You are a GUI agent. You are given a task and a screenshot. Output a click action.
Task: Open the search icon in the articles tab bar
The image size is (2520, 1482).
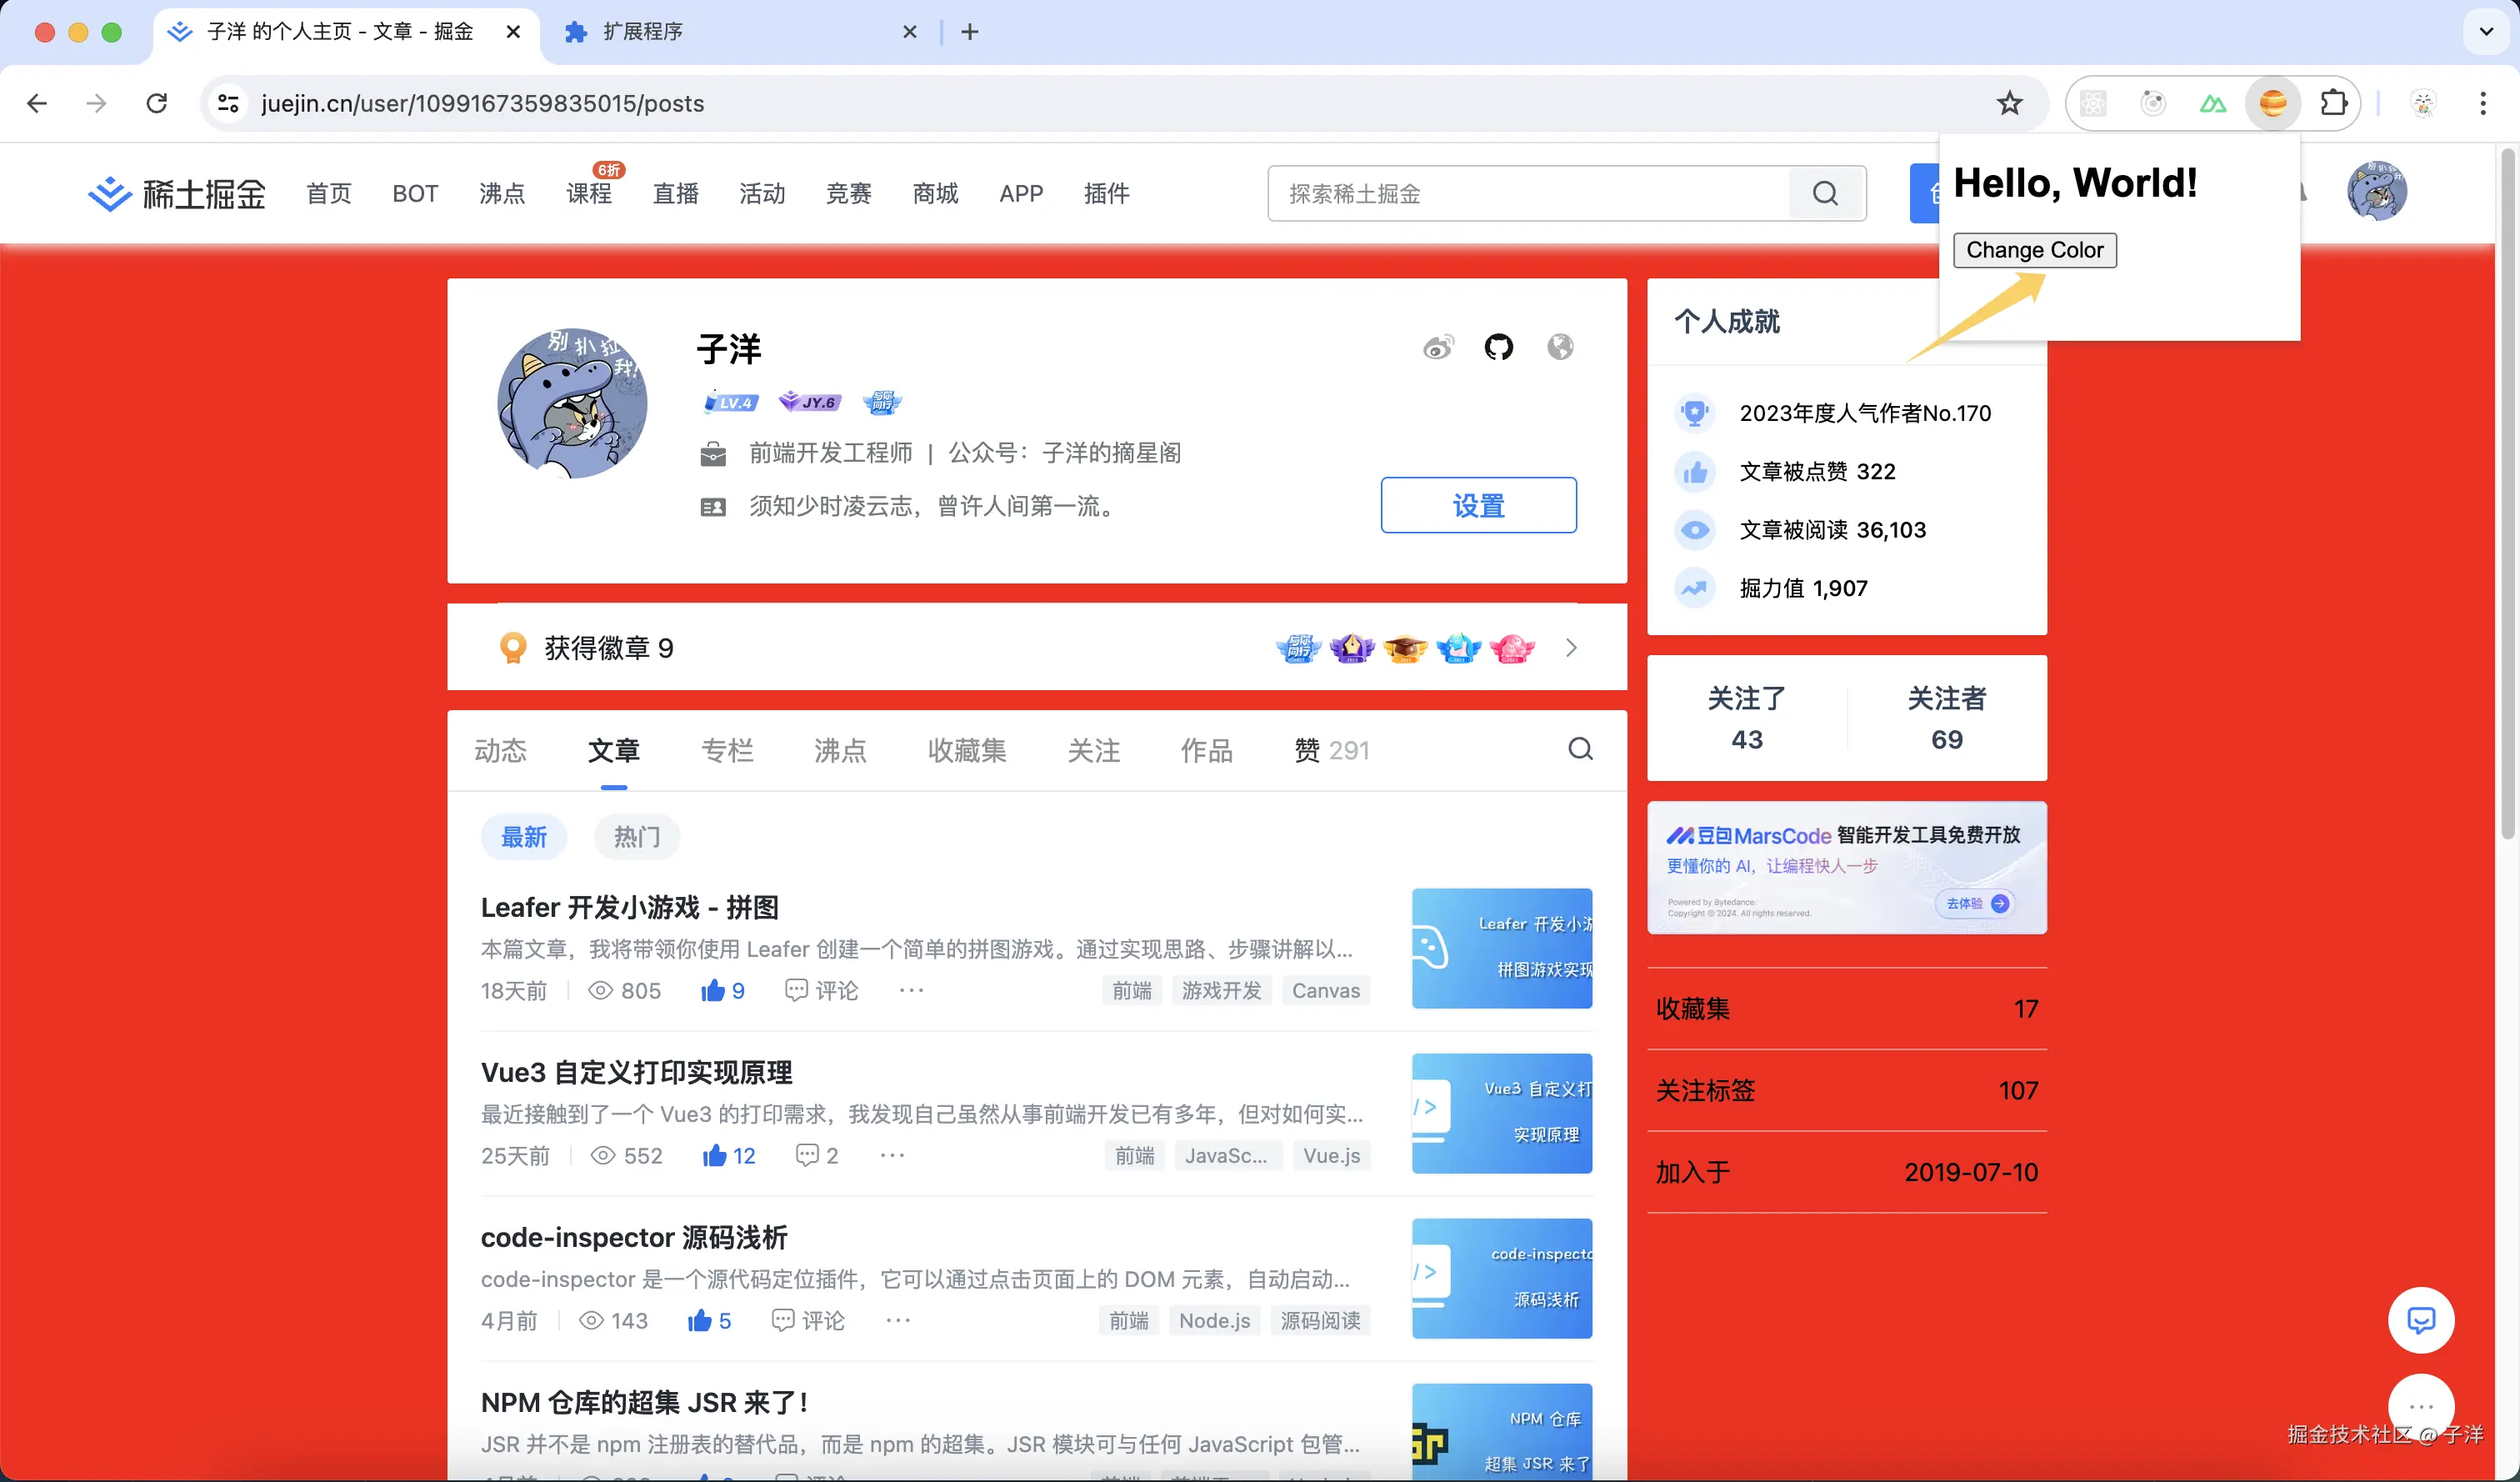[1580, 749]
